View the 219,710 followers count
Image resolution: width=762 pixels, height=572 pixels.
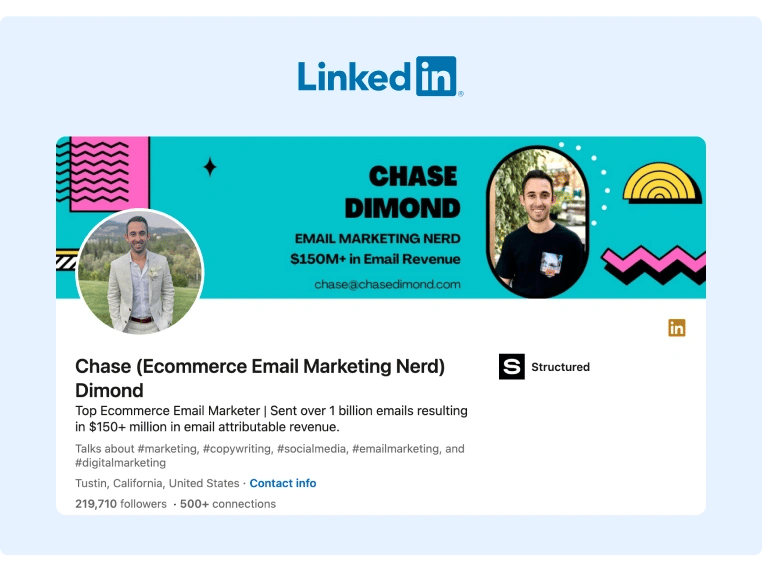[121, 504]
